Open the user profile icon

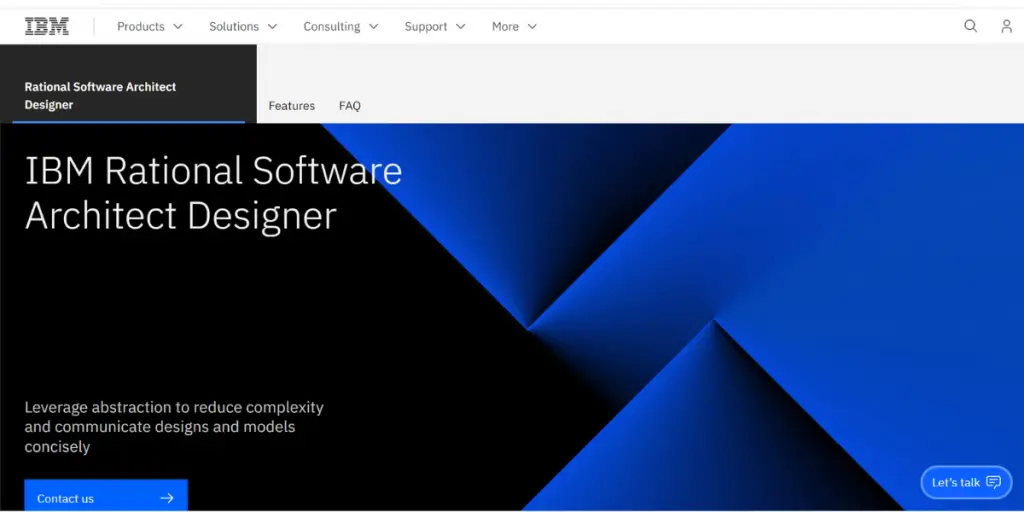click(x=1006, y=26)
